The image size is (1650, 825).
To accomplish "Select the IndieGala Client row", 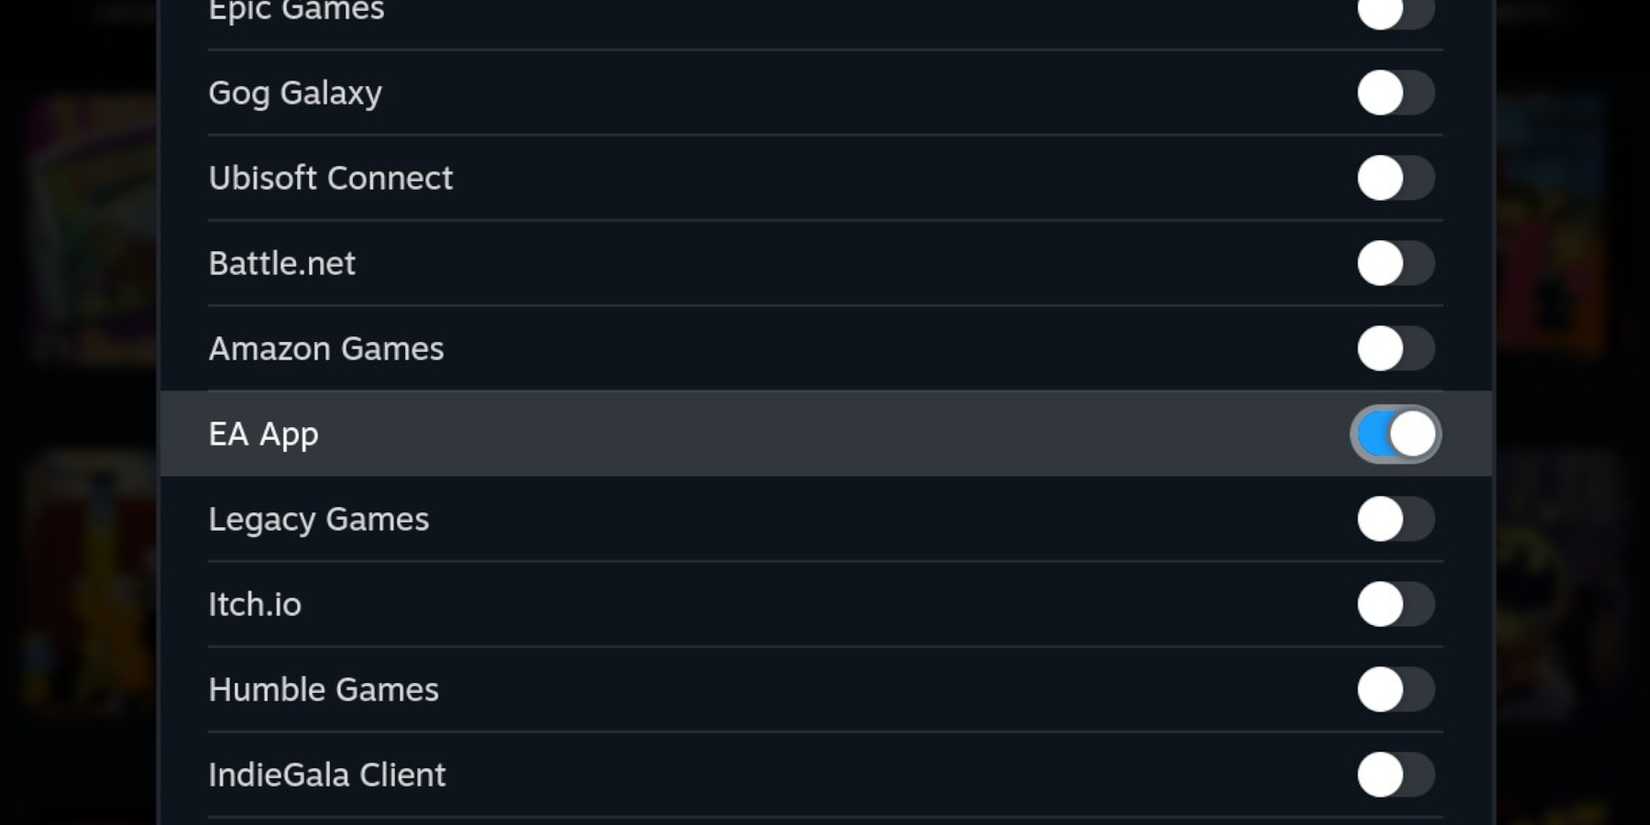I will tap(327, 774).
